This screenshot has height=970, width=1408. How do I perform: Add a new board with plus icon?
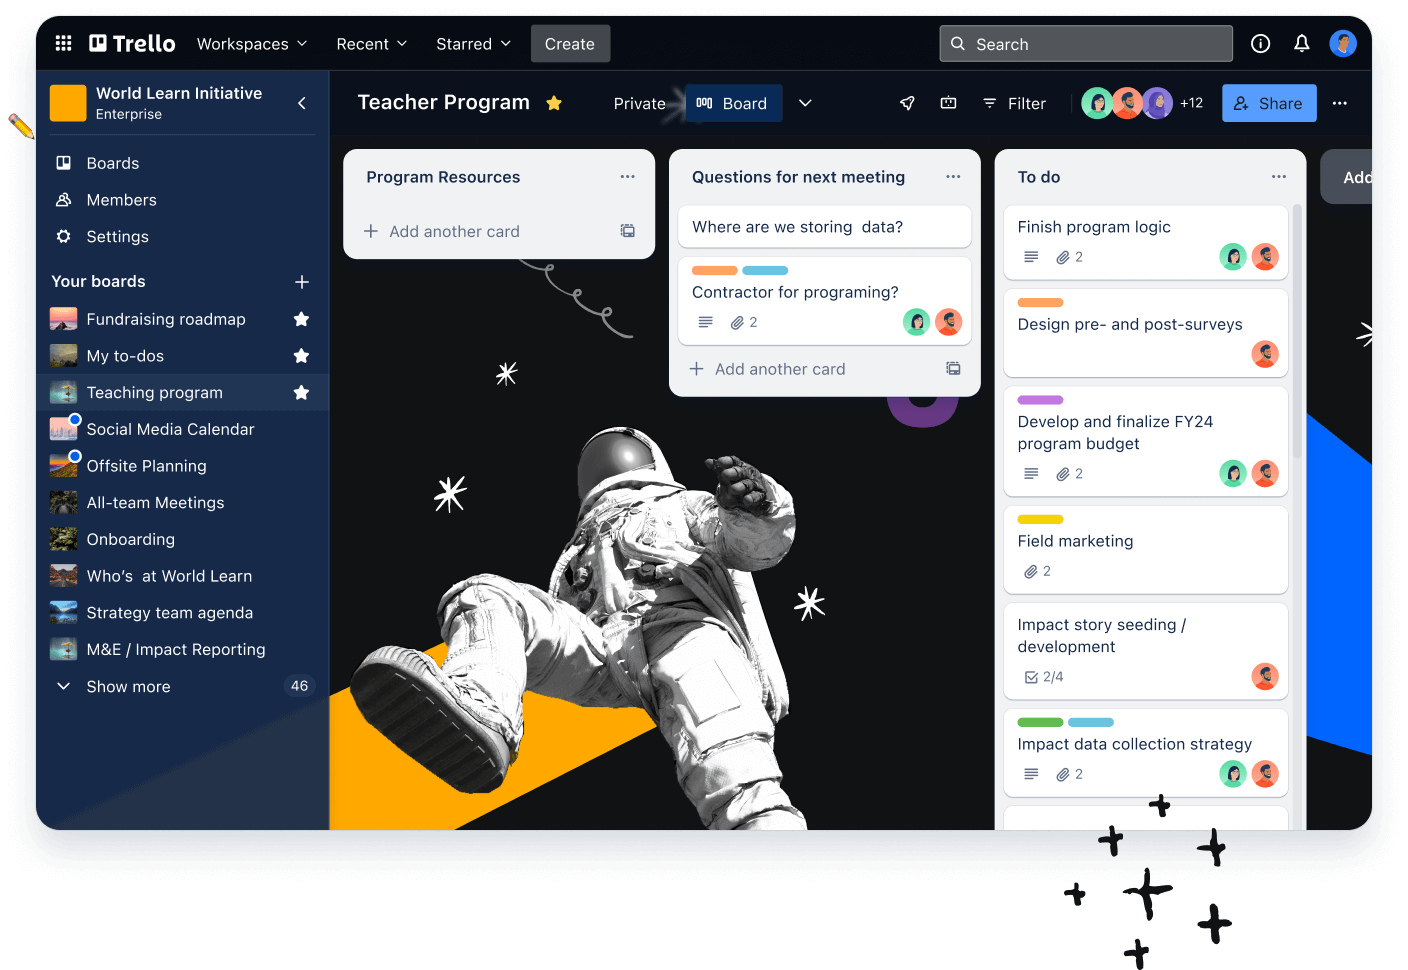tap(302, 282)
